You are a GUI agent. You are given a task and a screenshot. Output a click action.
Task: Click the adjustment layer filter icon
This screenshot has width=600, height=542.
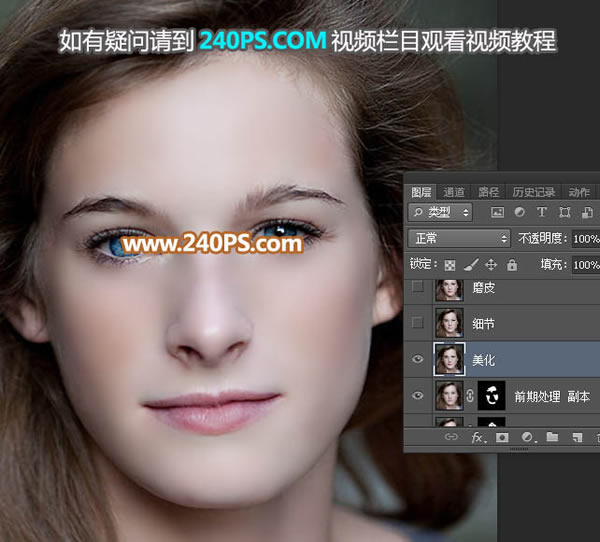click(x=519, y=213)
